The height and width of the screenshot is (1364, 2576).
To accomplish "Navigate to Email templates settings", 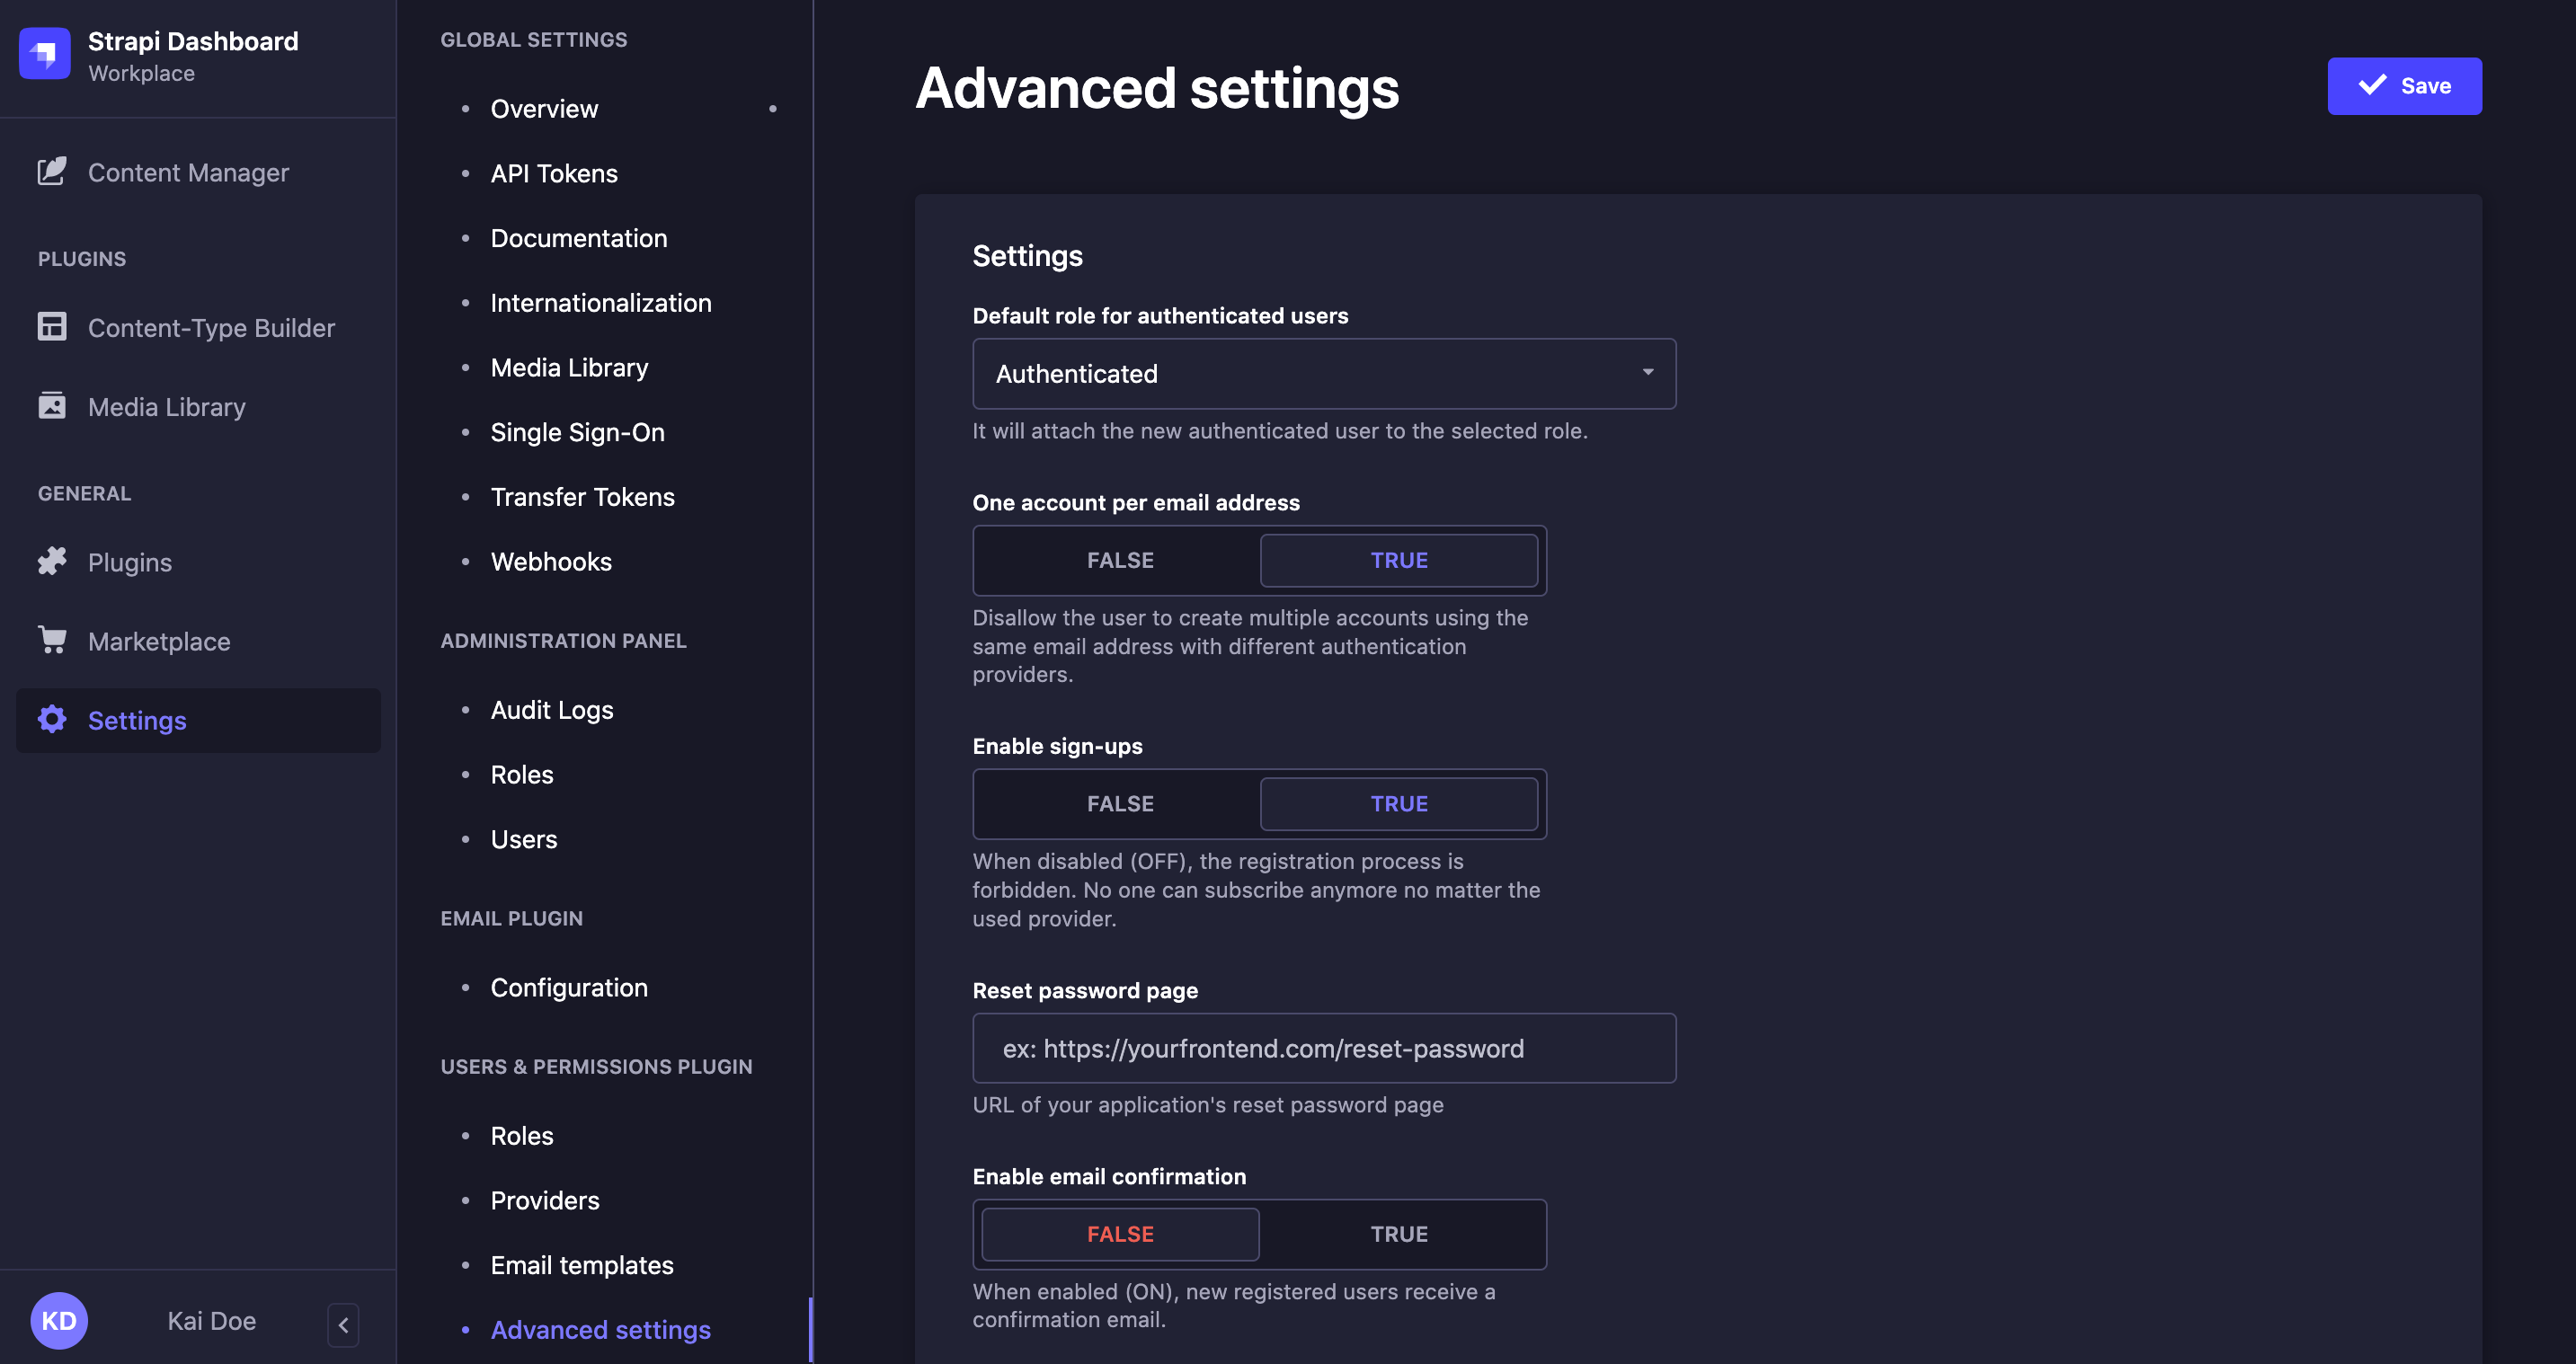I will click(581, 1264).
